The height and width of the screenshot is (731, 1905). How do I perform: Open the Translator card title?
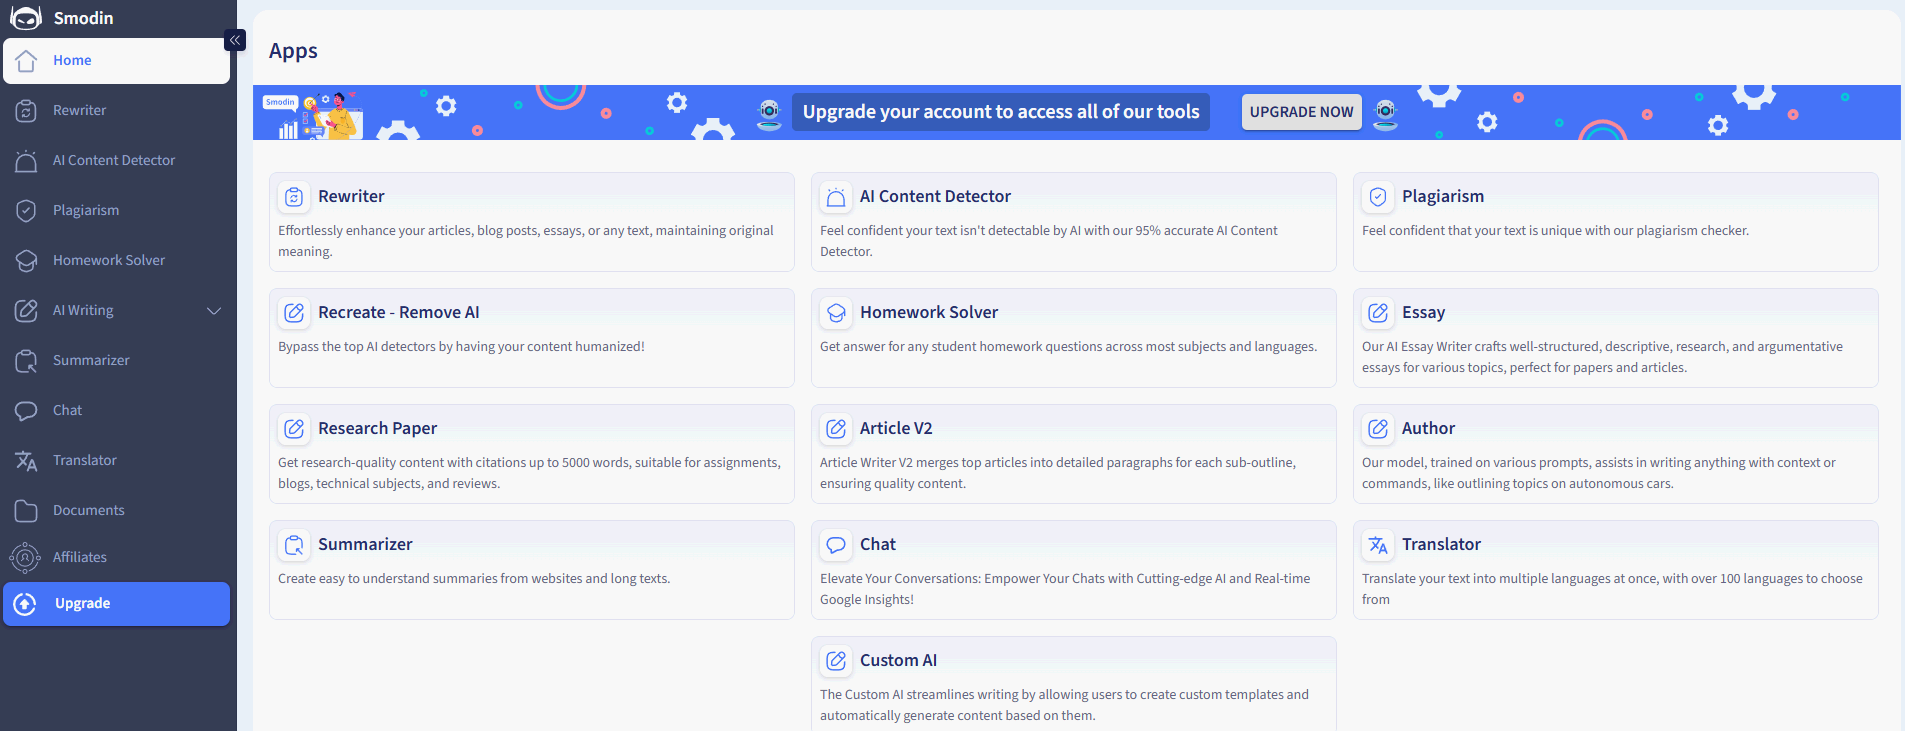click(1441, 545)
